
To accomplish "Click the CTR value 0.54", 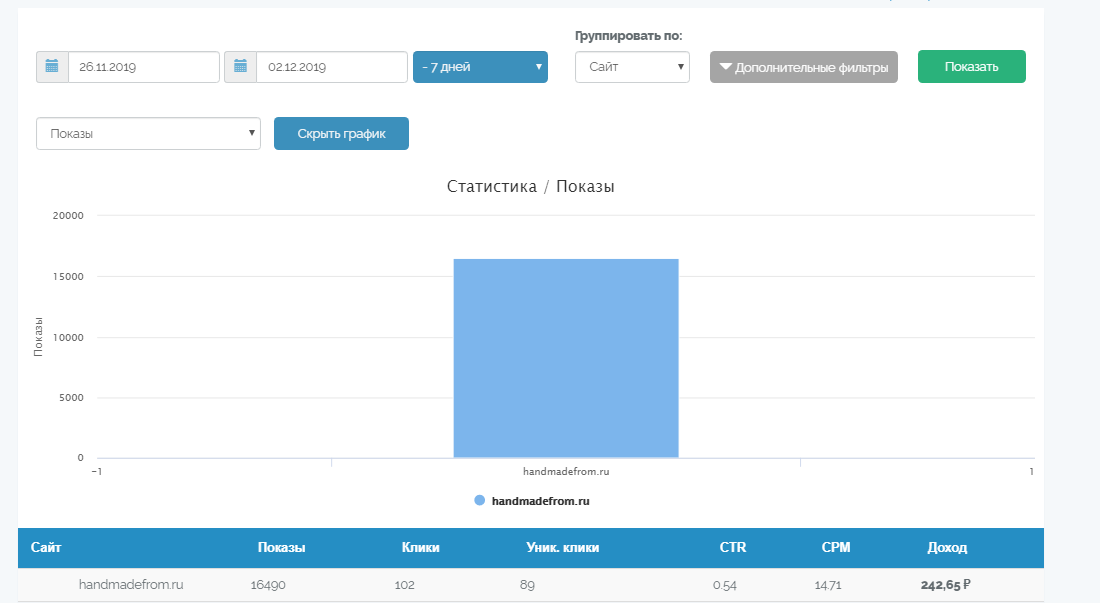I will [725, 585].
